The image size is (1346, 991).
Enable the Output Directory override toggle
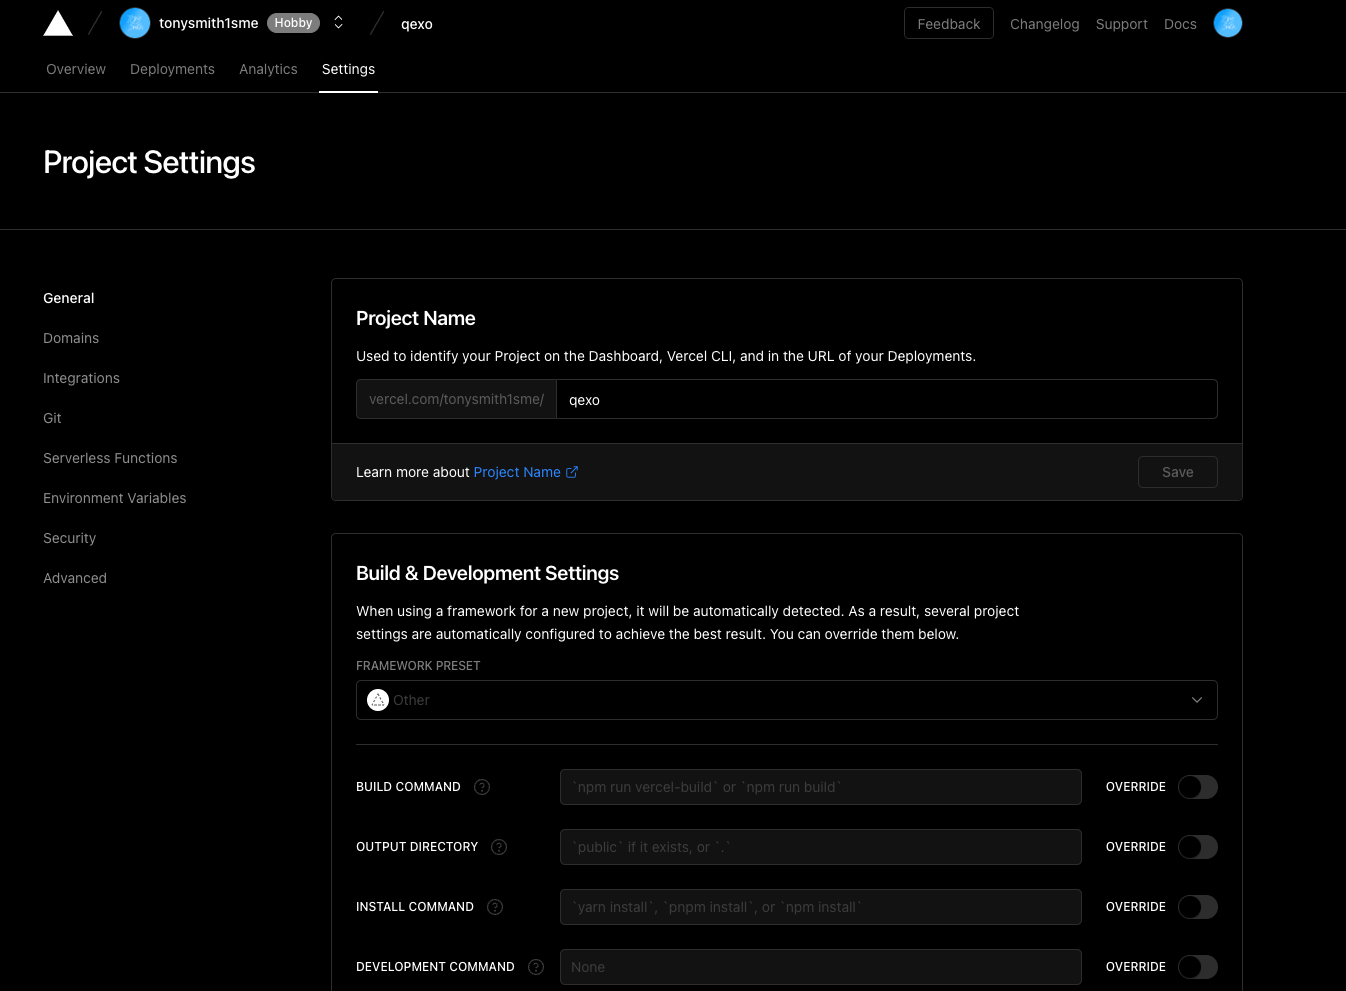click(1197, 847)
